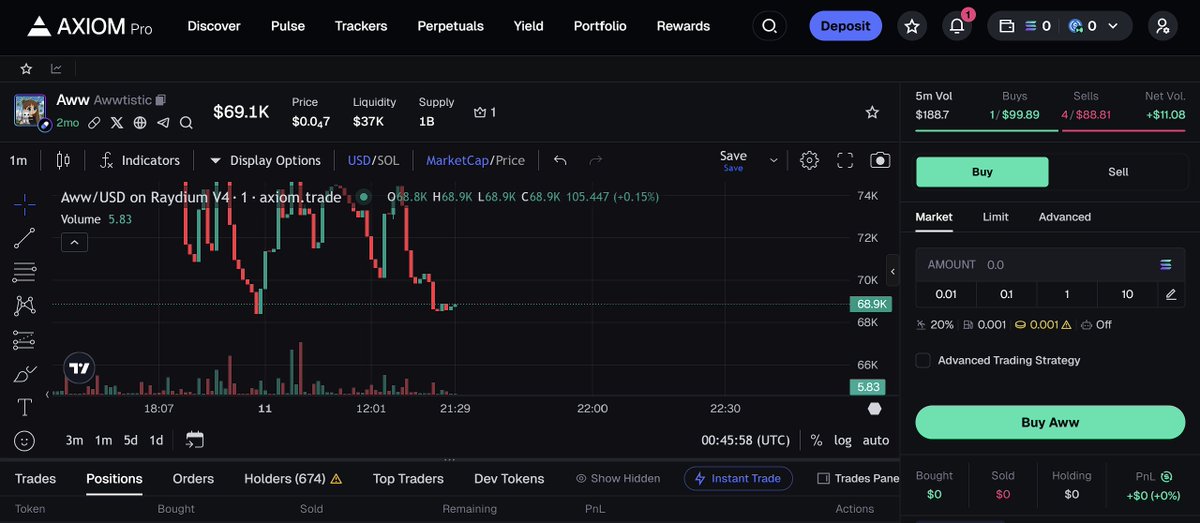Select the brush drawing tool
The width and height of the screenshot is (1200, 523).
(25, 374)
